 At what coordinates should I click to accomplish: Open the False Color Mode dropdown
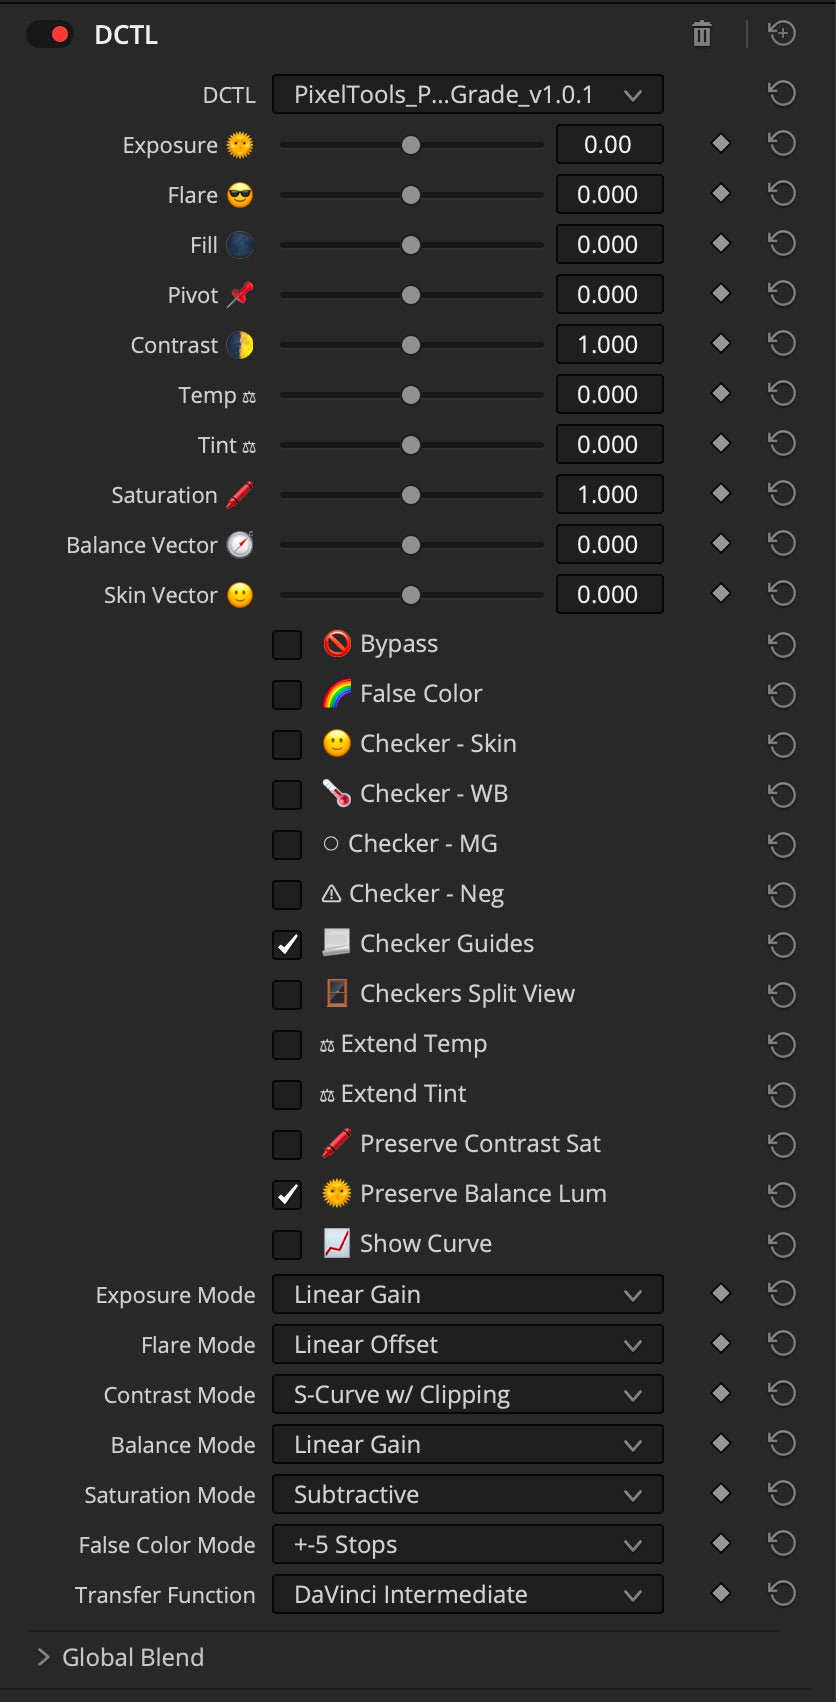coord(467,1545)
